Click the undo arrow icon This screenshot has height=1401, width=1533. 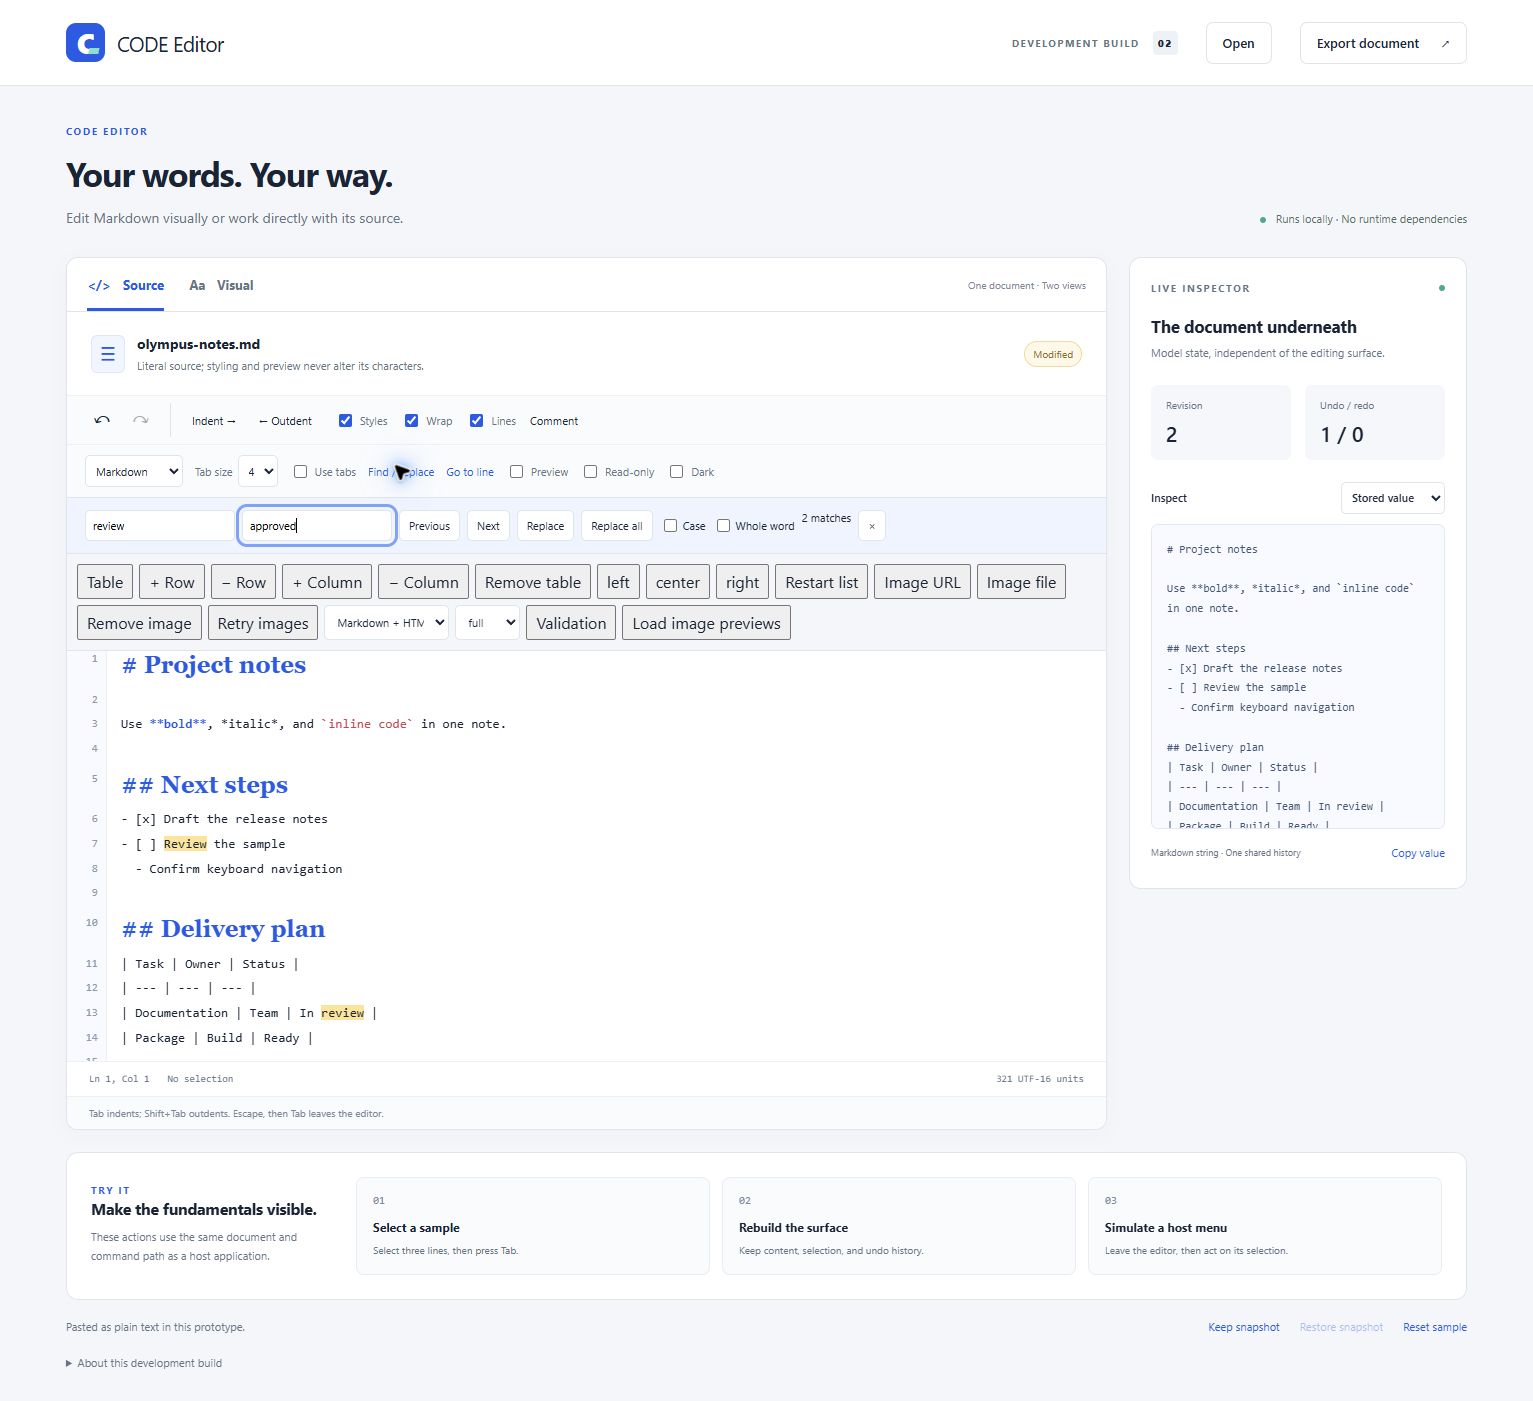[102, 421]
